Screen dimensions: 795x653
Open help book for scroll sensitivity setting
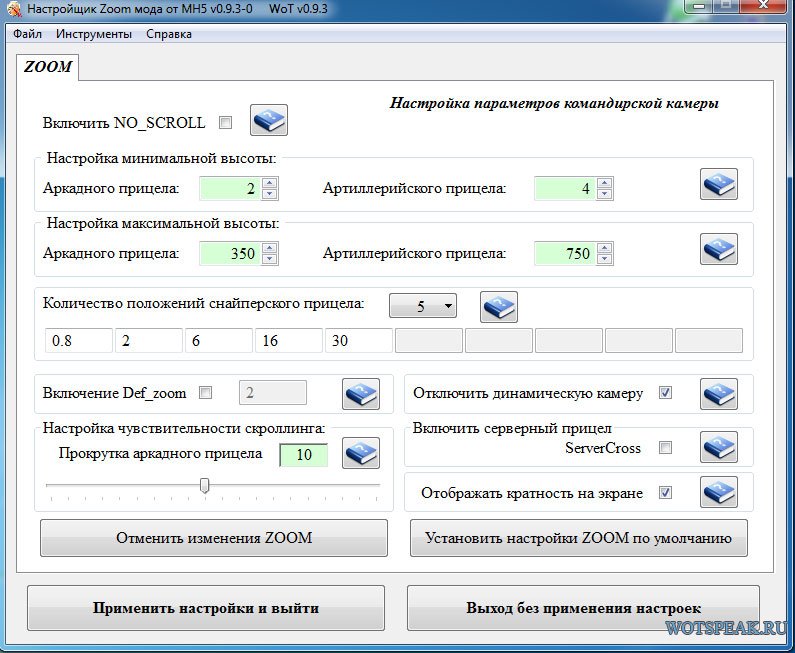(x=361, y=455)
